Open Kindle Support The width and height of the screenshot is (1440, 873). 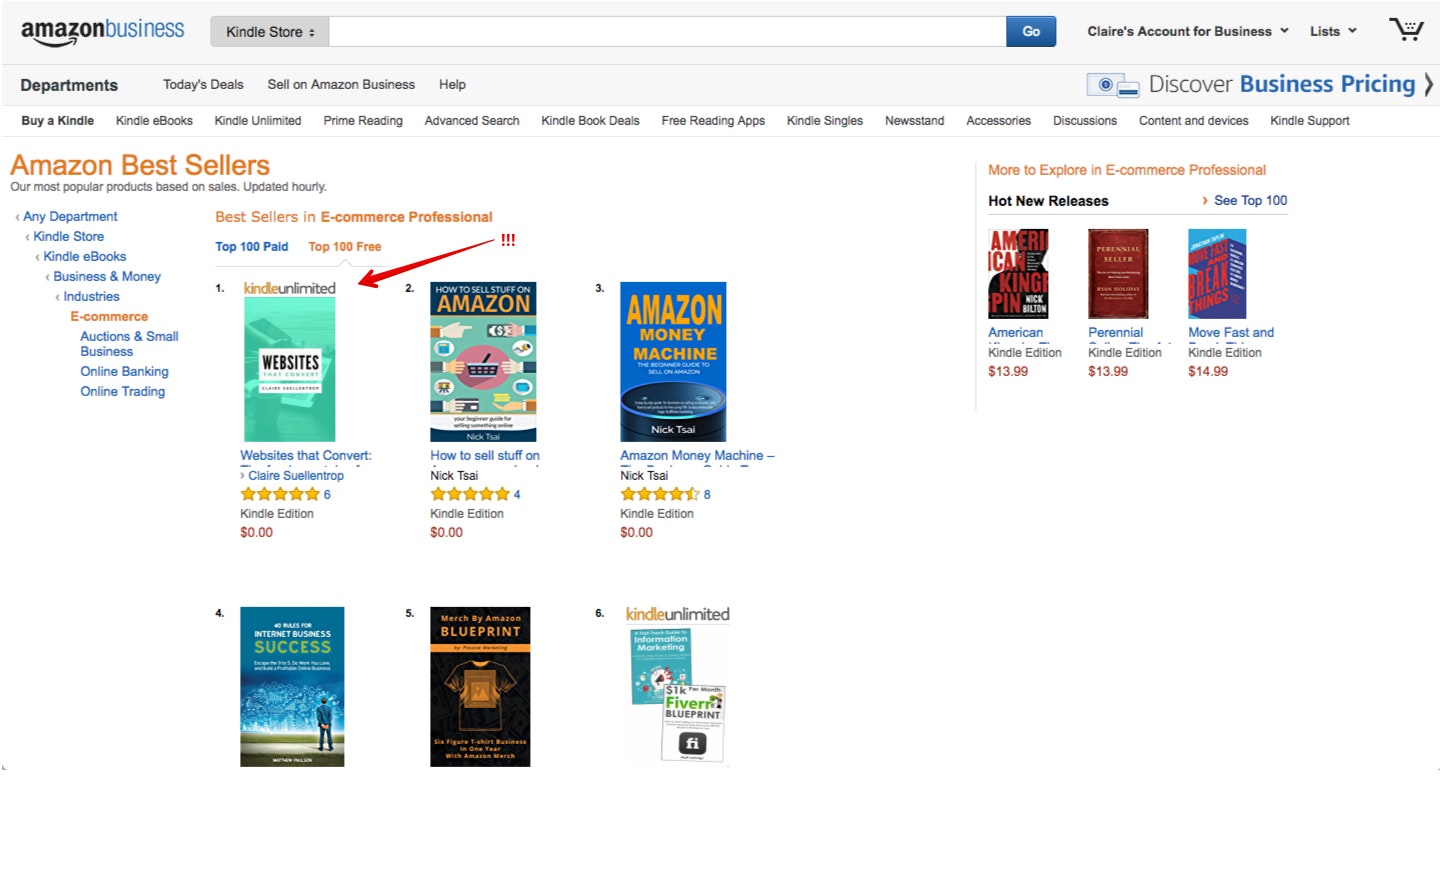pyautogui.click(x=1310, y=121)
